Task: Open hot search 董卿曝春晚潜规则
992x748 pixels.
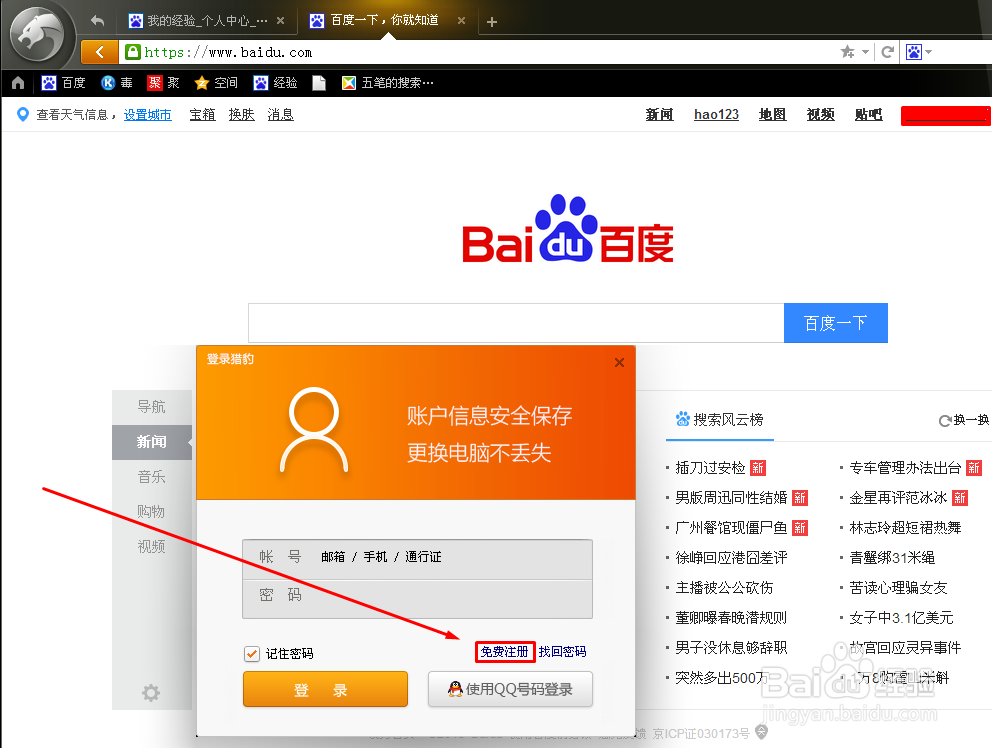Action: (731, 618)
